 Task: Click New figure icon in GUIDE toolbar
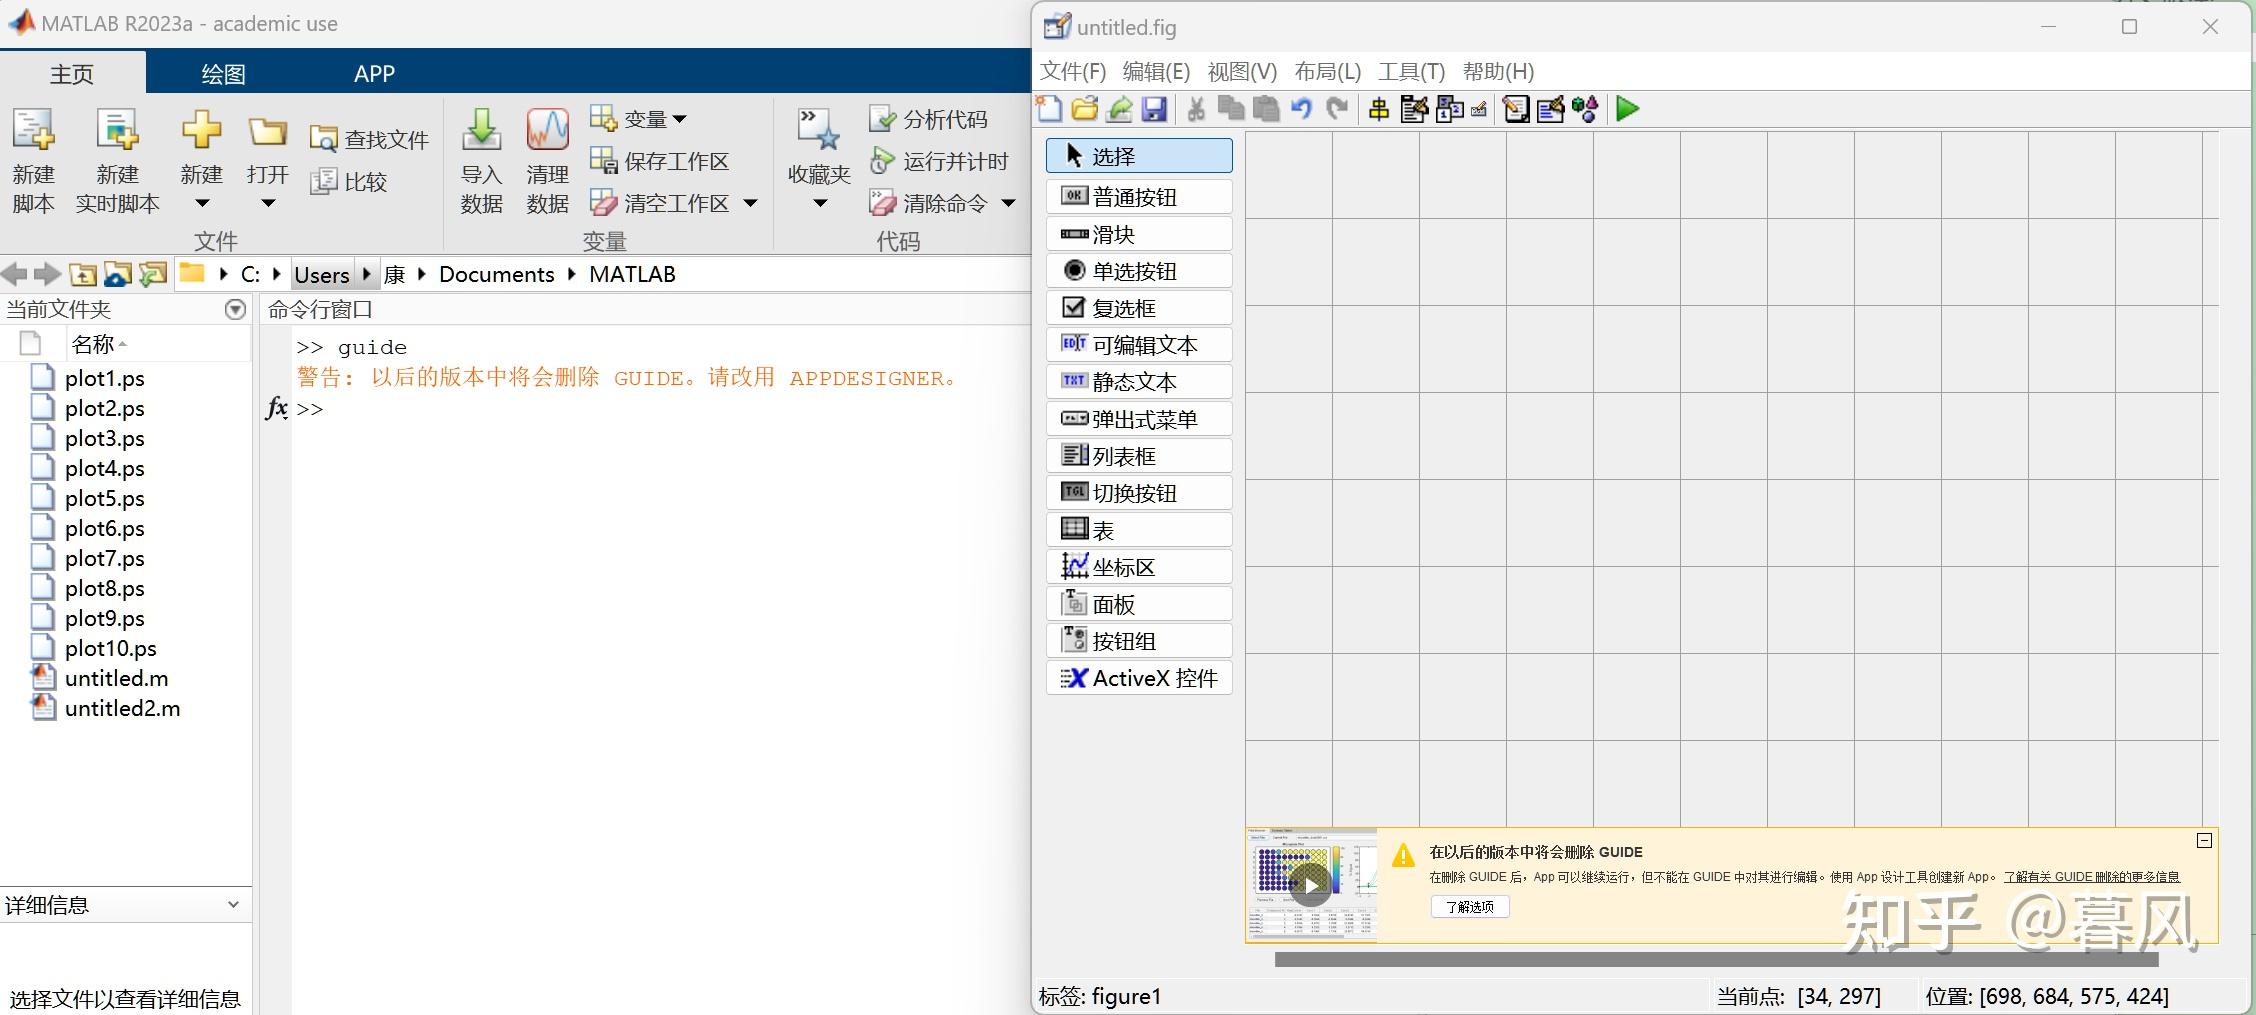click(x=1049, y=108)
